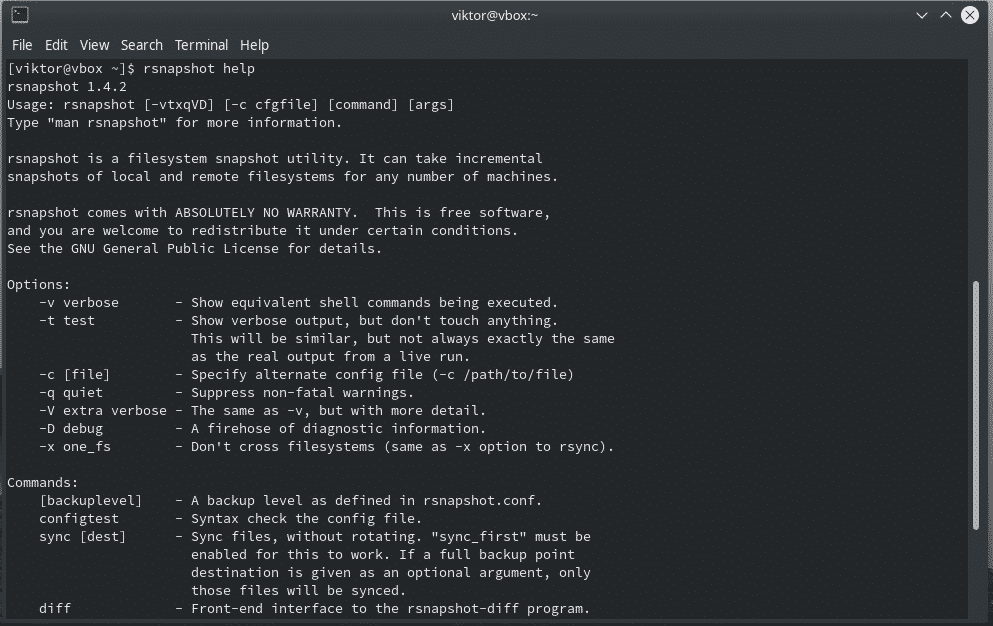
Task: Close the terminal with the X button
Action: pos(970,15)
